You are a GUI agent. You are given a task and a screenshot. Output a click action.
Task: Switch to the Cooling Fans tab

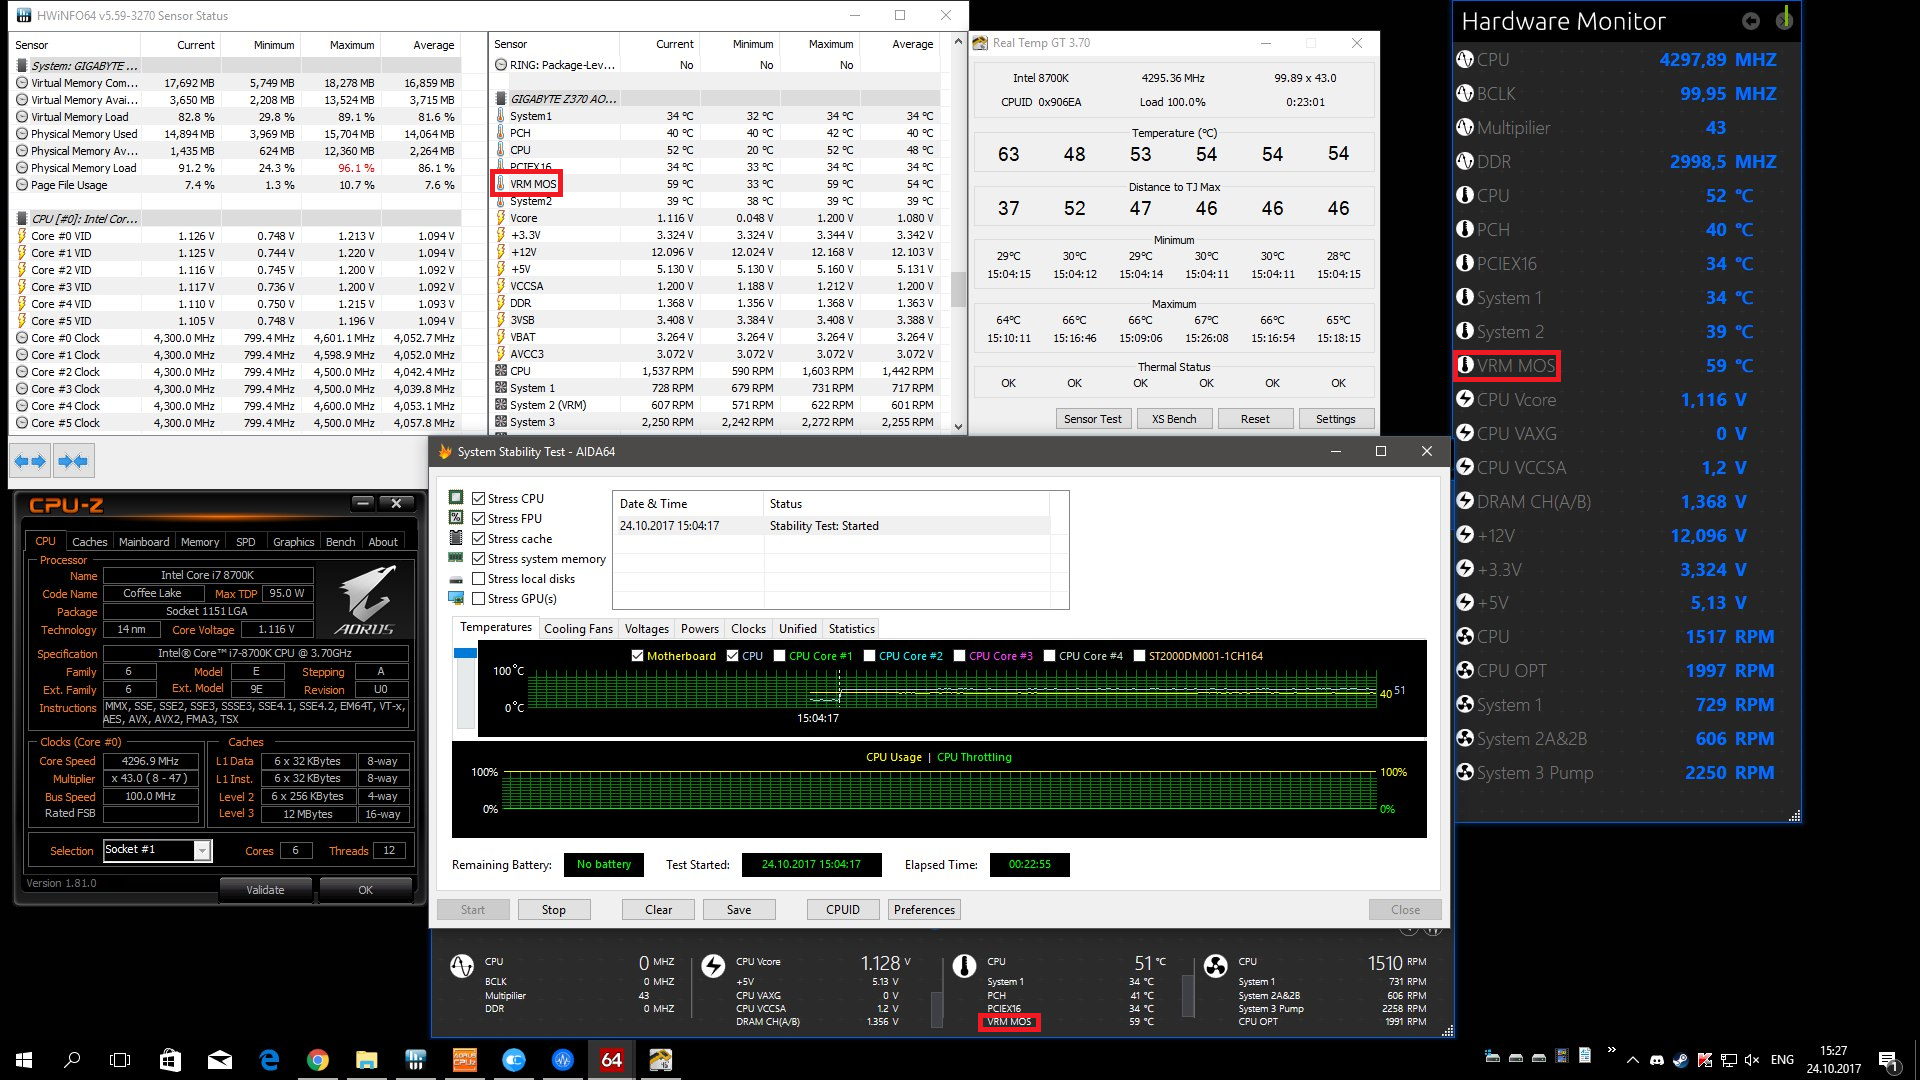point(578,629)
